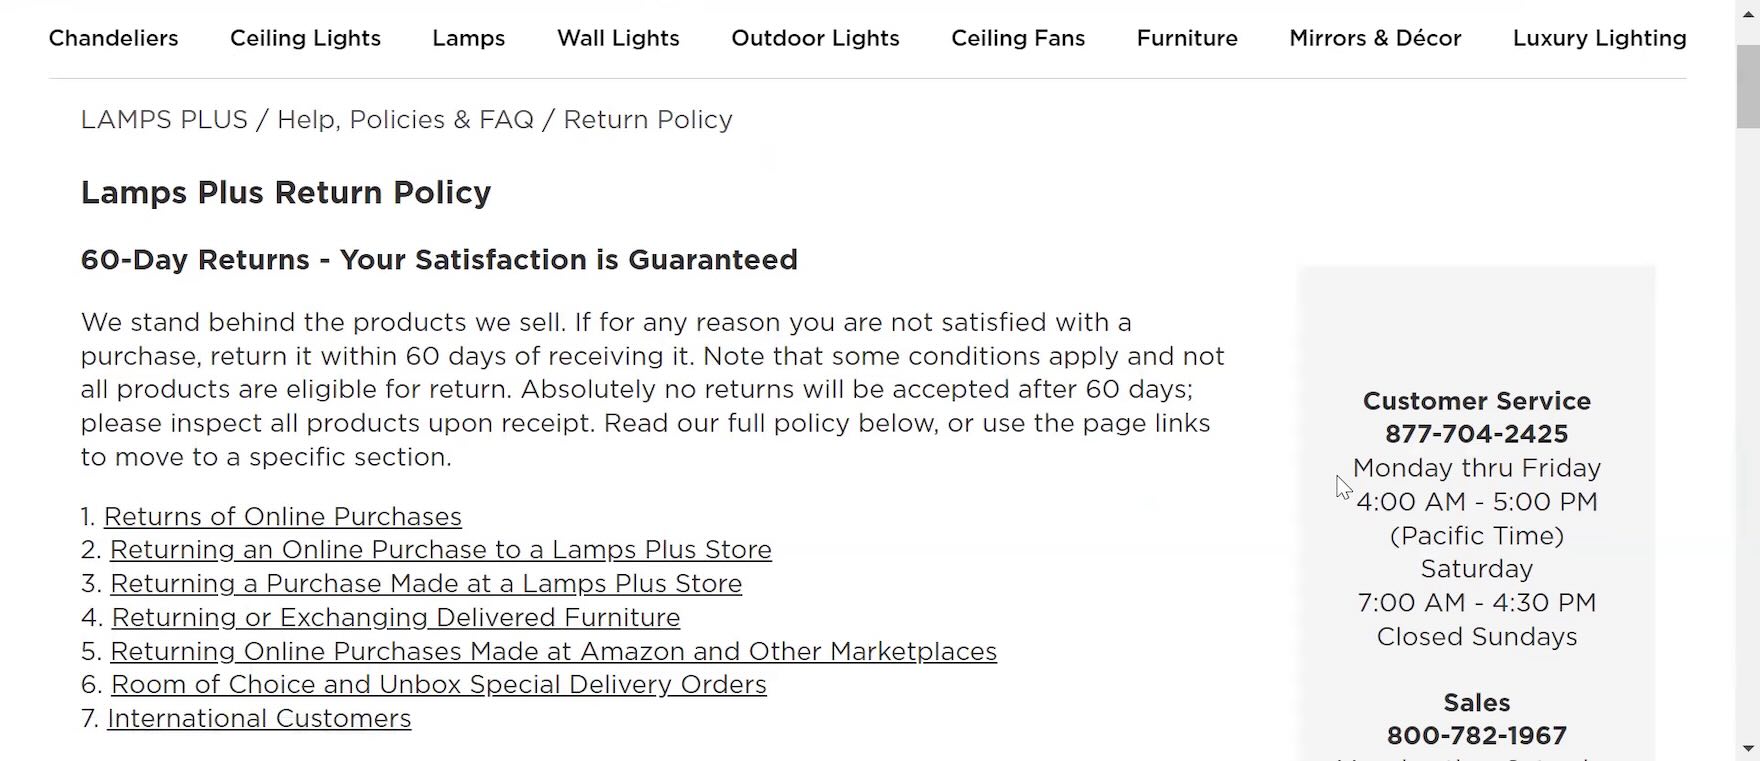Go to Help, Policies & FAQ breadcrumb
1760x761 pixels.
click(x=405, y=120)
